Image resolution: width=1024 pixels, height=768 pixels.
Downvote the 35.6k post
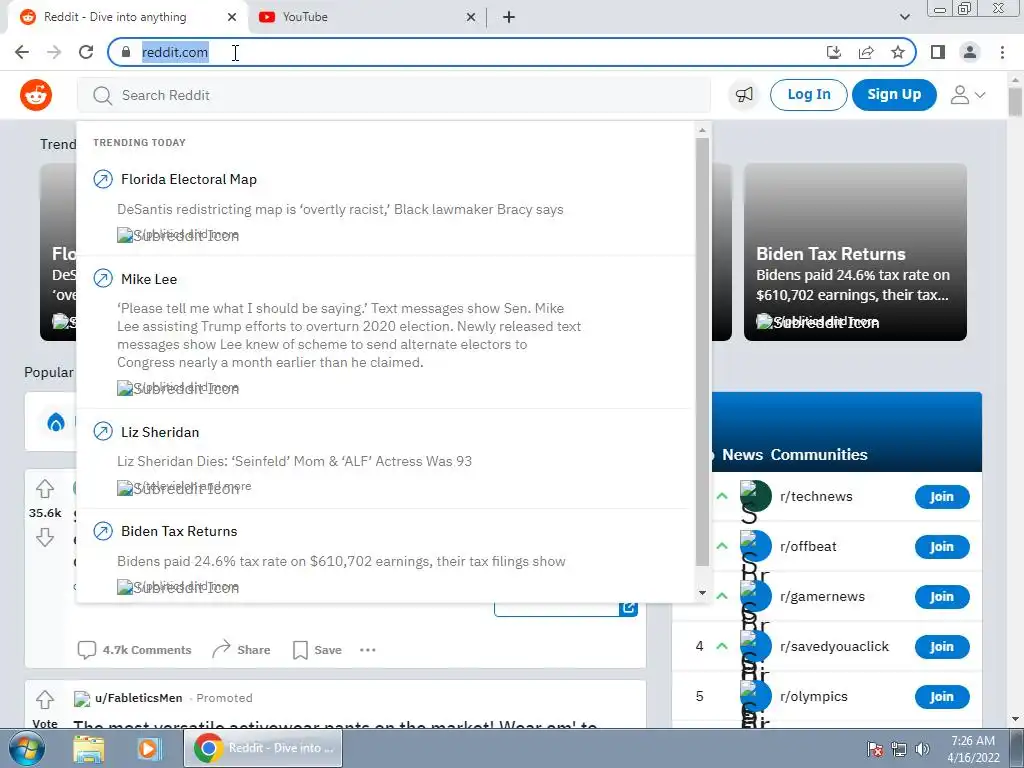45,537
